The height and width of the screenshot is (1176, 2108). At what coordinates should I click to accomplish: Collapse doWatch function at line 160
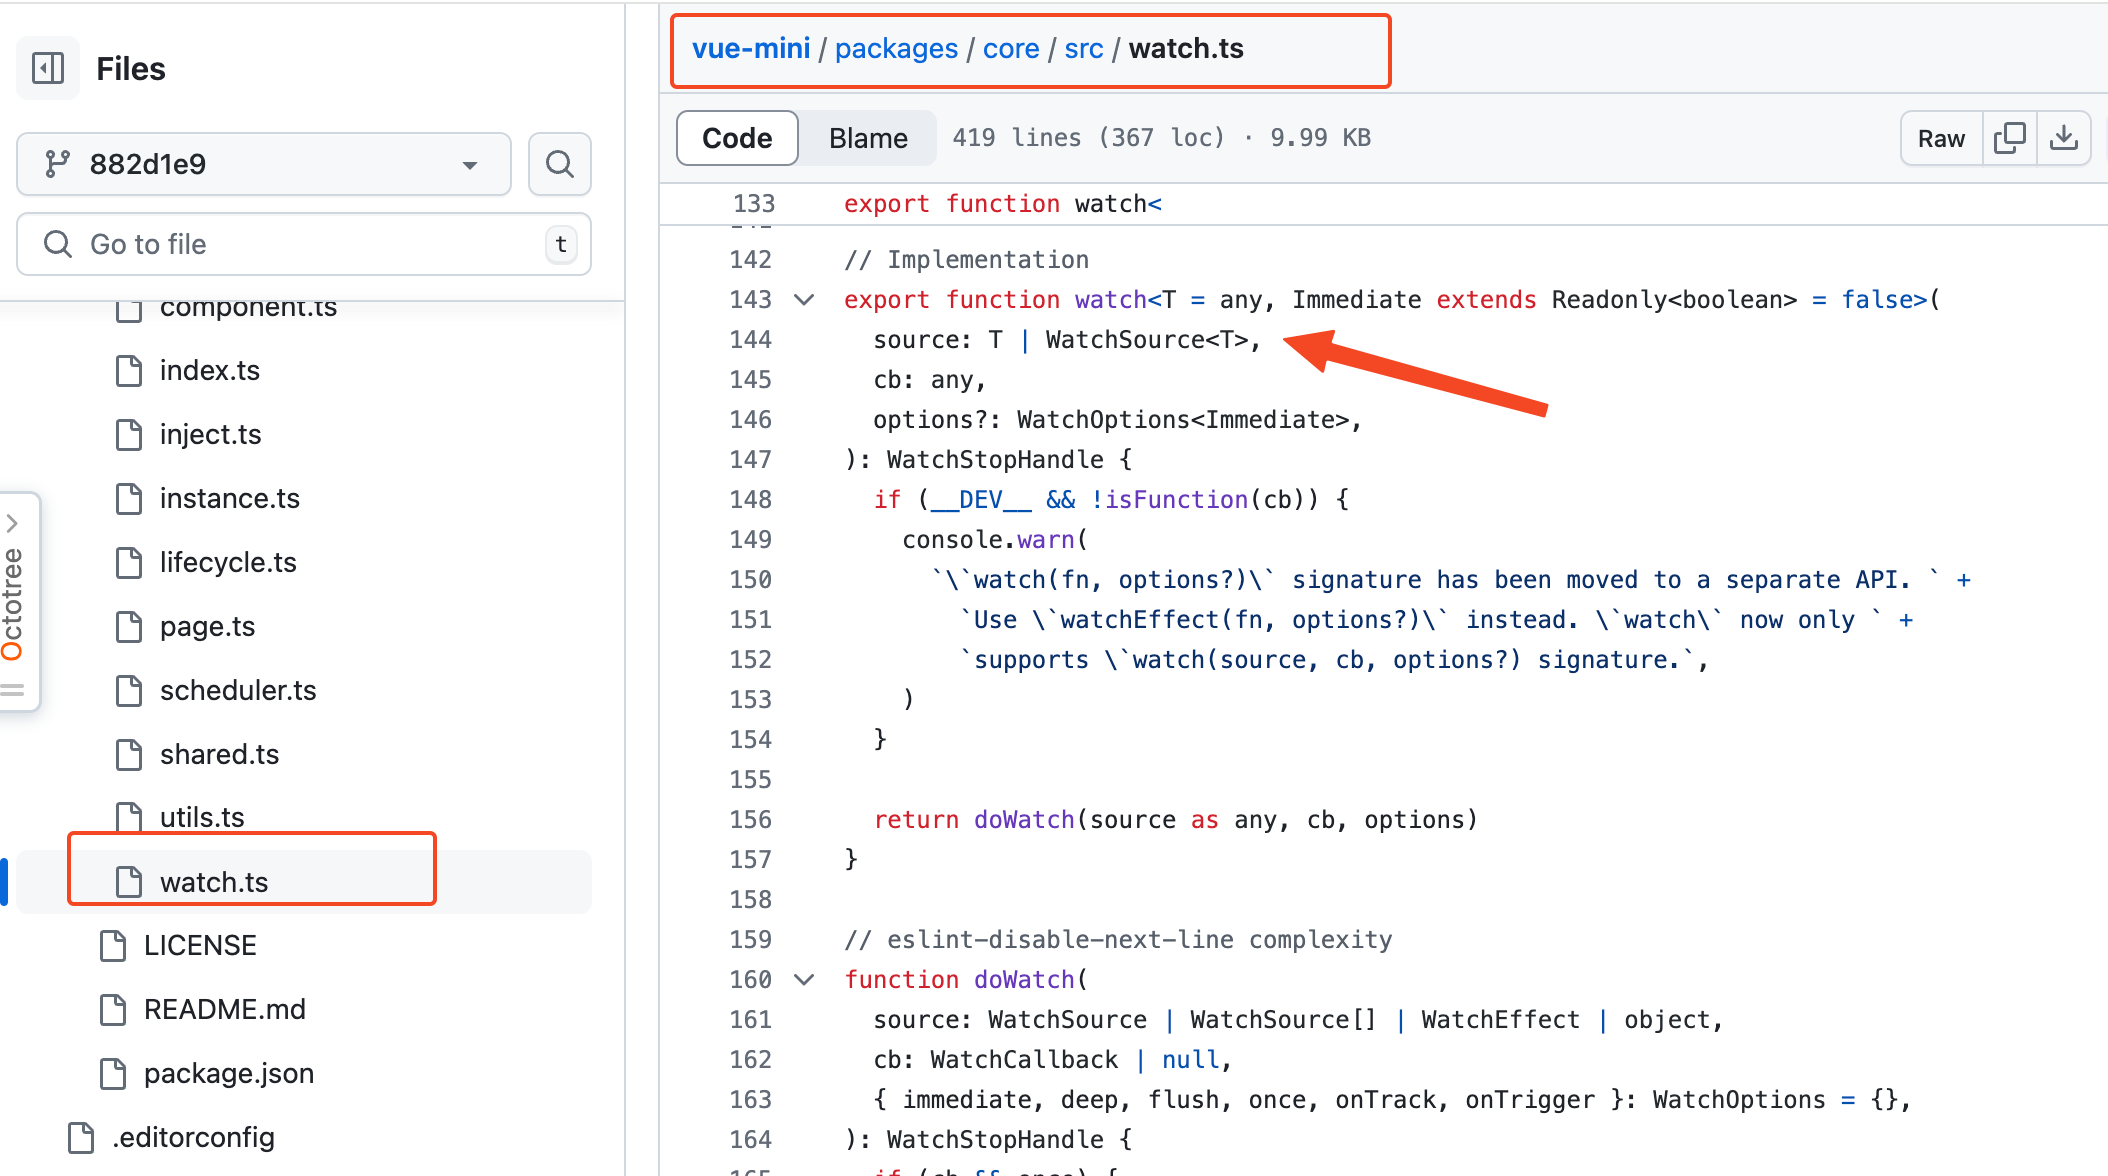point(804,980)
